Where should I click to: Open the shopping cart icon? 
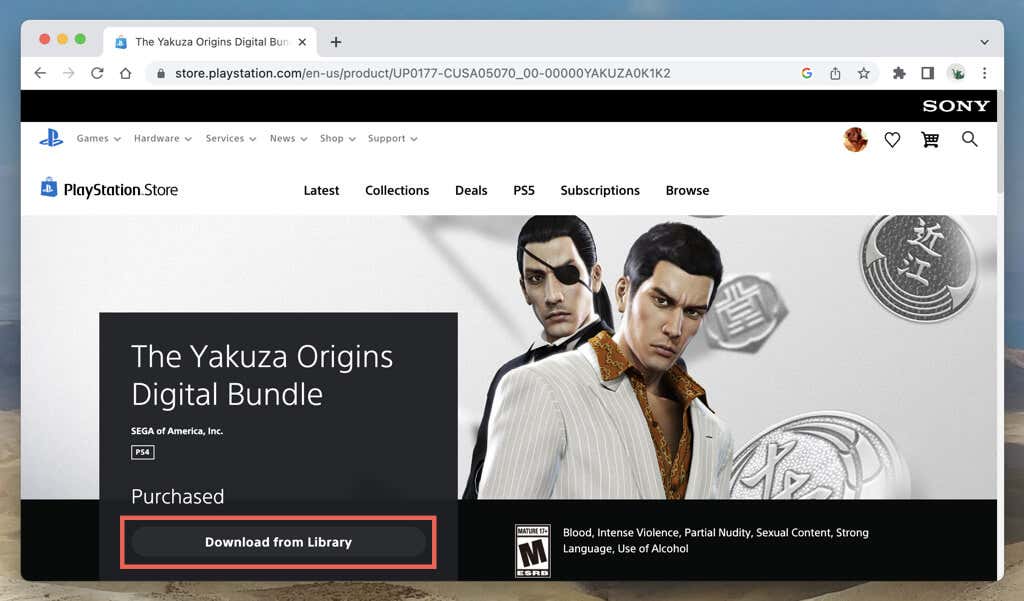click(930, 139)
